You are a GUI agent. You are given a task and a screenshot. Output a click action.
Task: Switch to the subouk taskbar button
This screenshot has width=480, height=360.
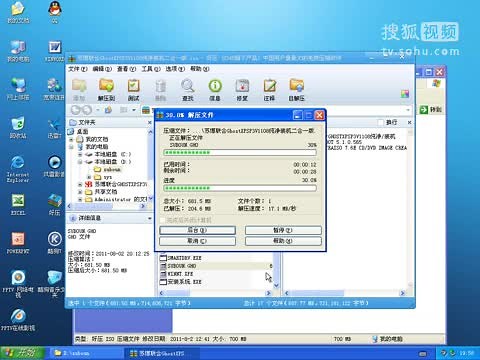[x=86, y=353]
